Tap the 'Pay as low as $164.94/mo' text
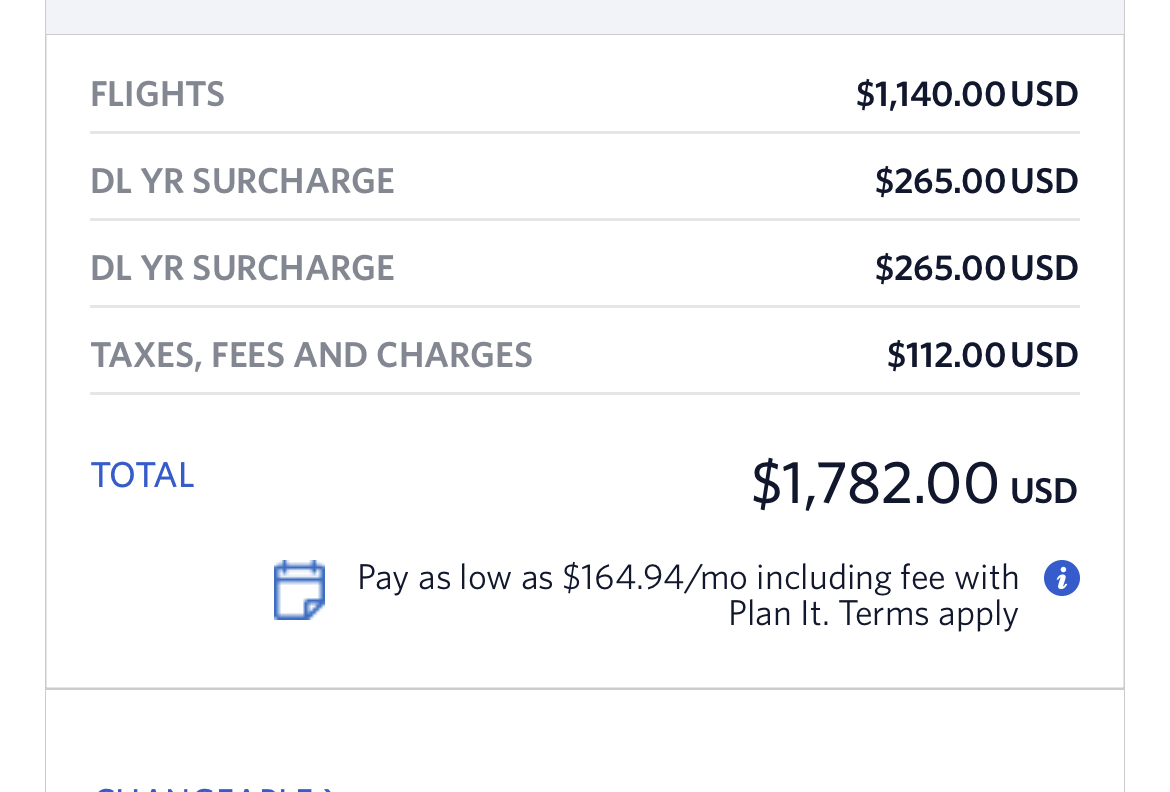 click(x=688, y=578)
